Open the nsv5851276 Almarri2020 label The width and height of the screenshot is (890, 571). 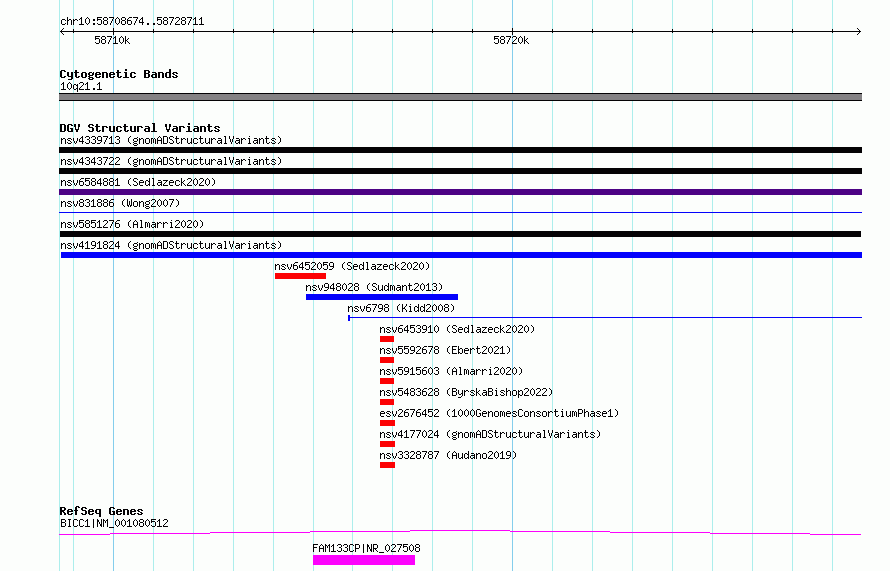click(132, 224)
